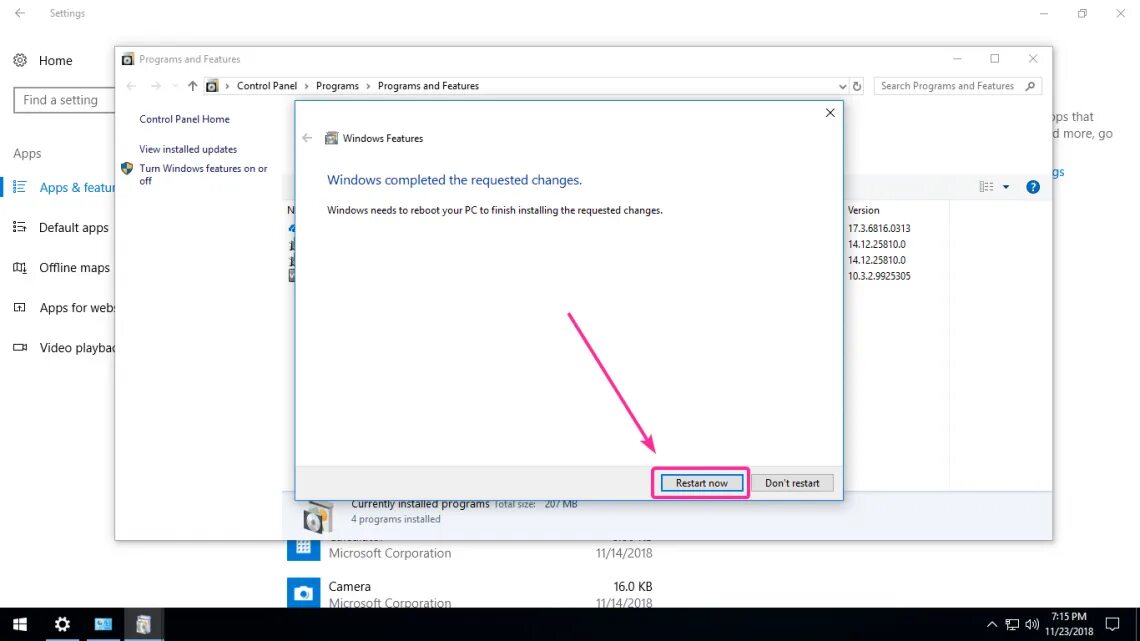This screenshot has width=1140, height=641.
Task: Expand the view options dropdown arrow
Action: click(x=1006, y=187)
